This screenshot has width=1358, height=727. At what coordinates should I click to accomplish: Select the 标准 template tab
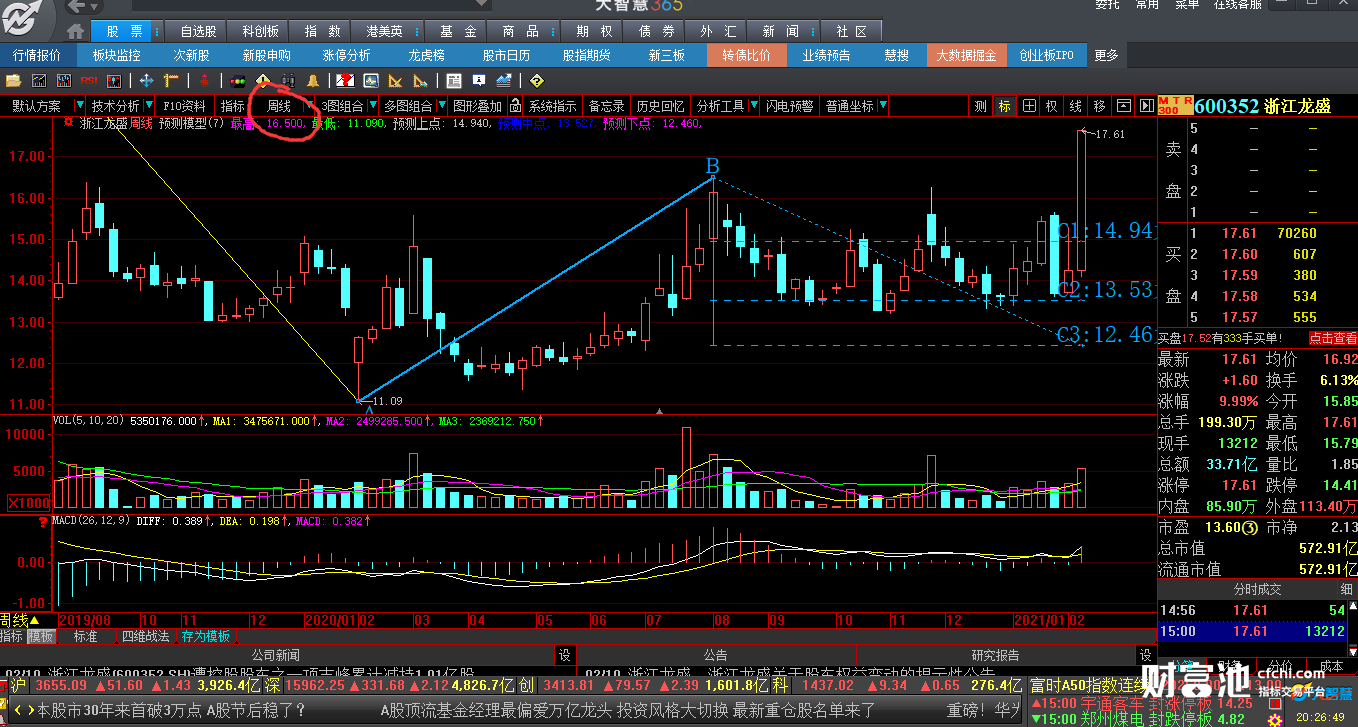coord(86,636)
